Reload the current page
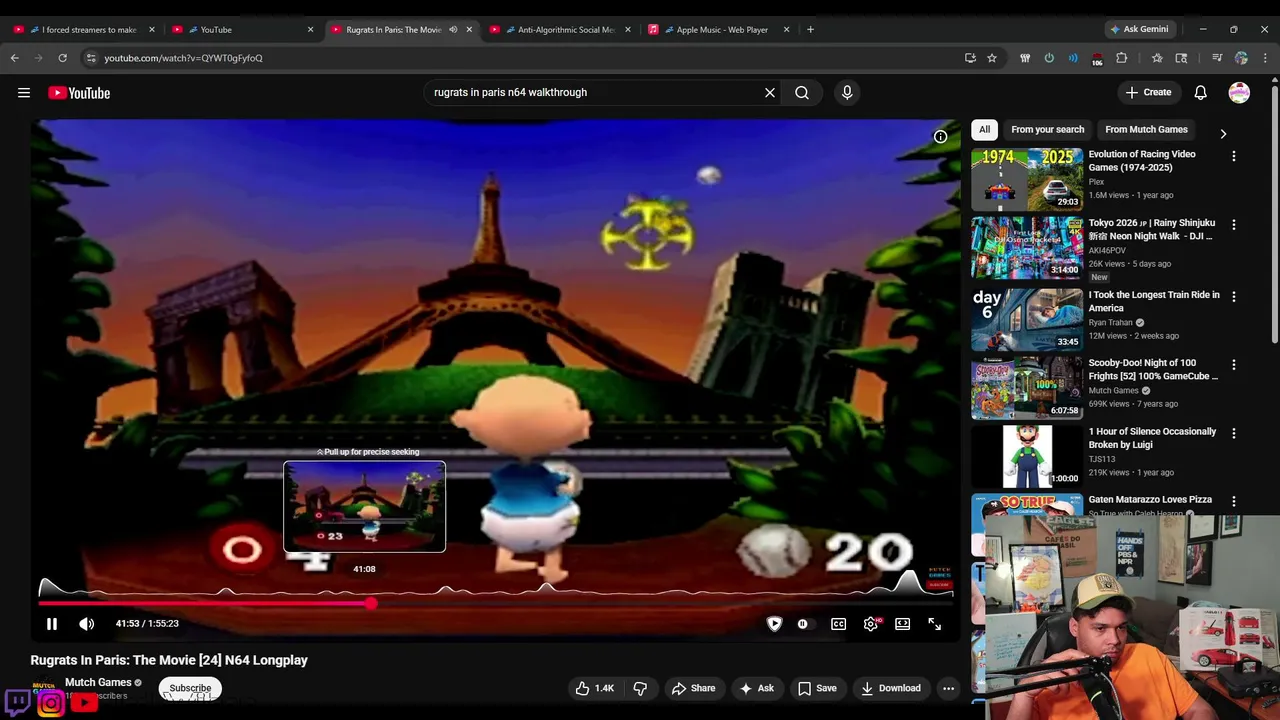Viewport: 1280px width, 720px height. click(x=62, y=58)
